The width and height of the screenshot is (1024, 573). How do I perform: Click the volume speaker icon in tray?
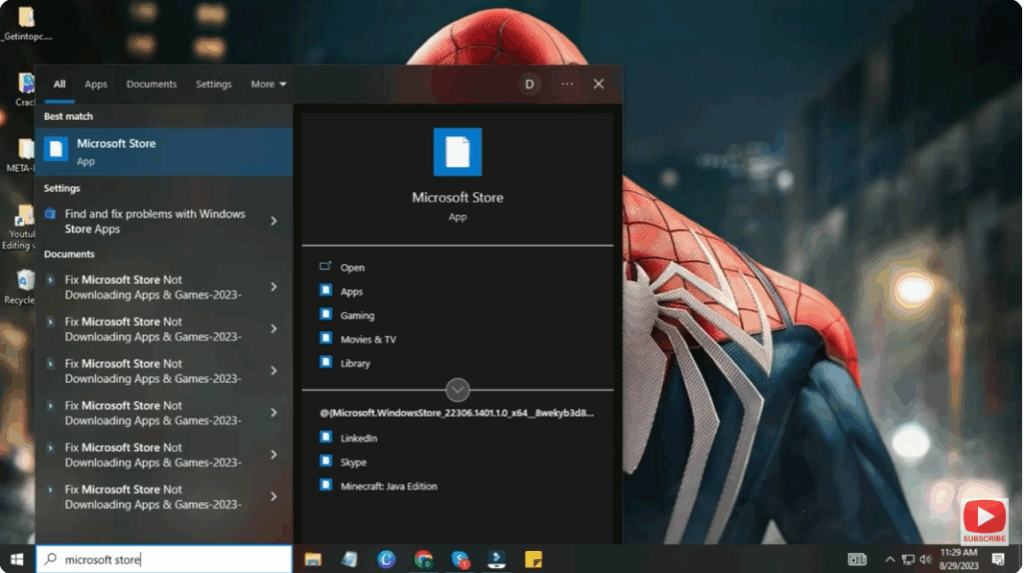pos(925,559)
